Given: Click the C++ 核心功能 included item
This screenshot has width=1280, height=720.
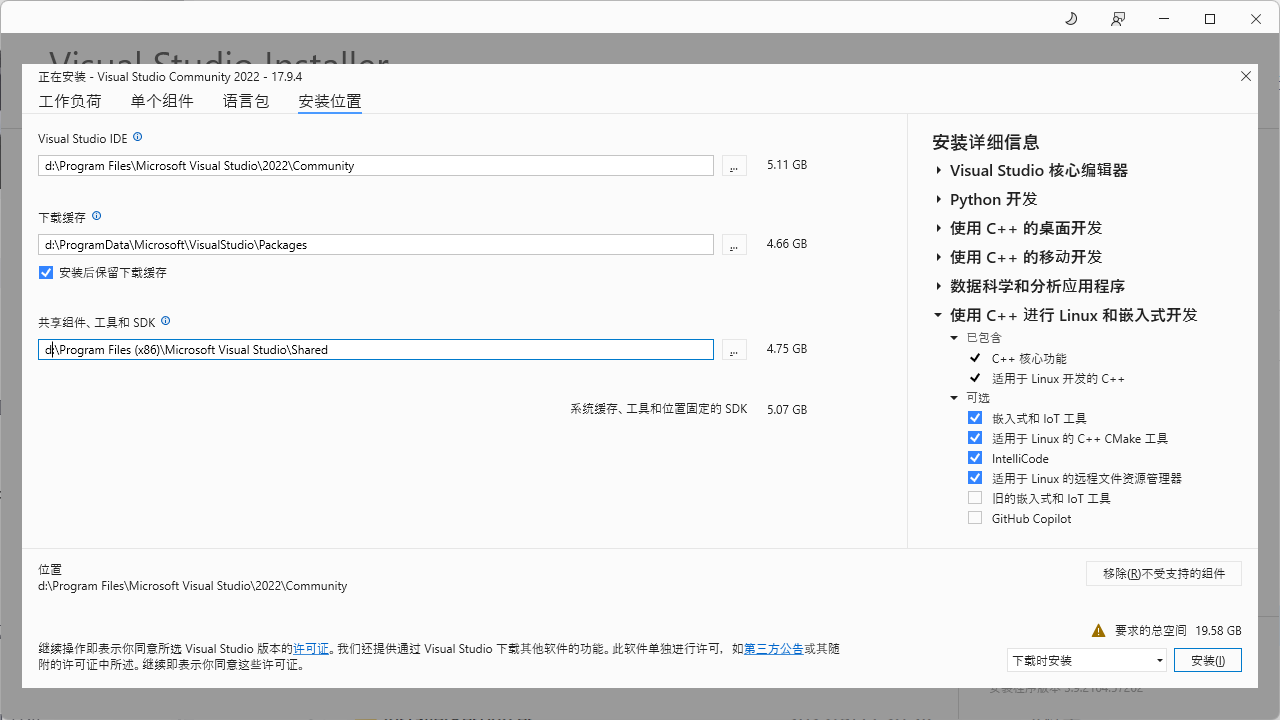Looking at the screenshot, I should pos(1029,358).
